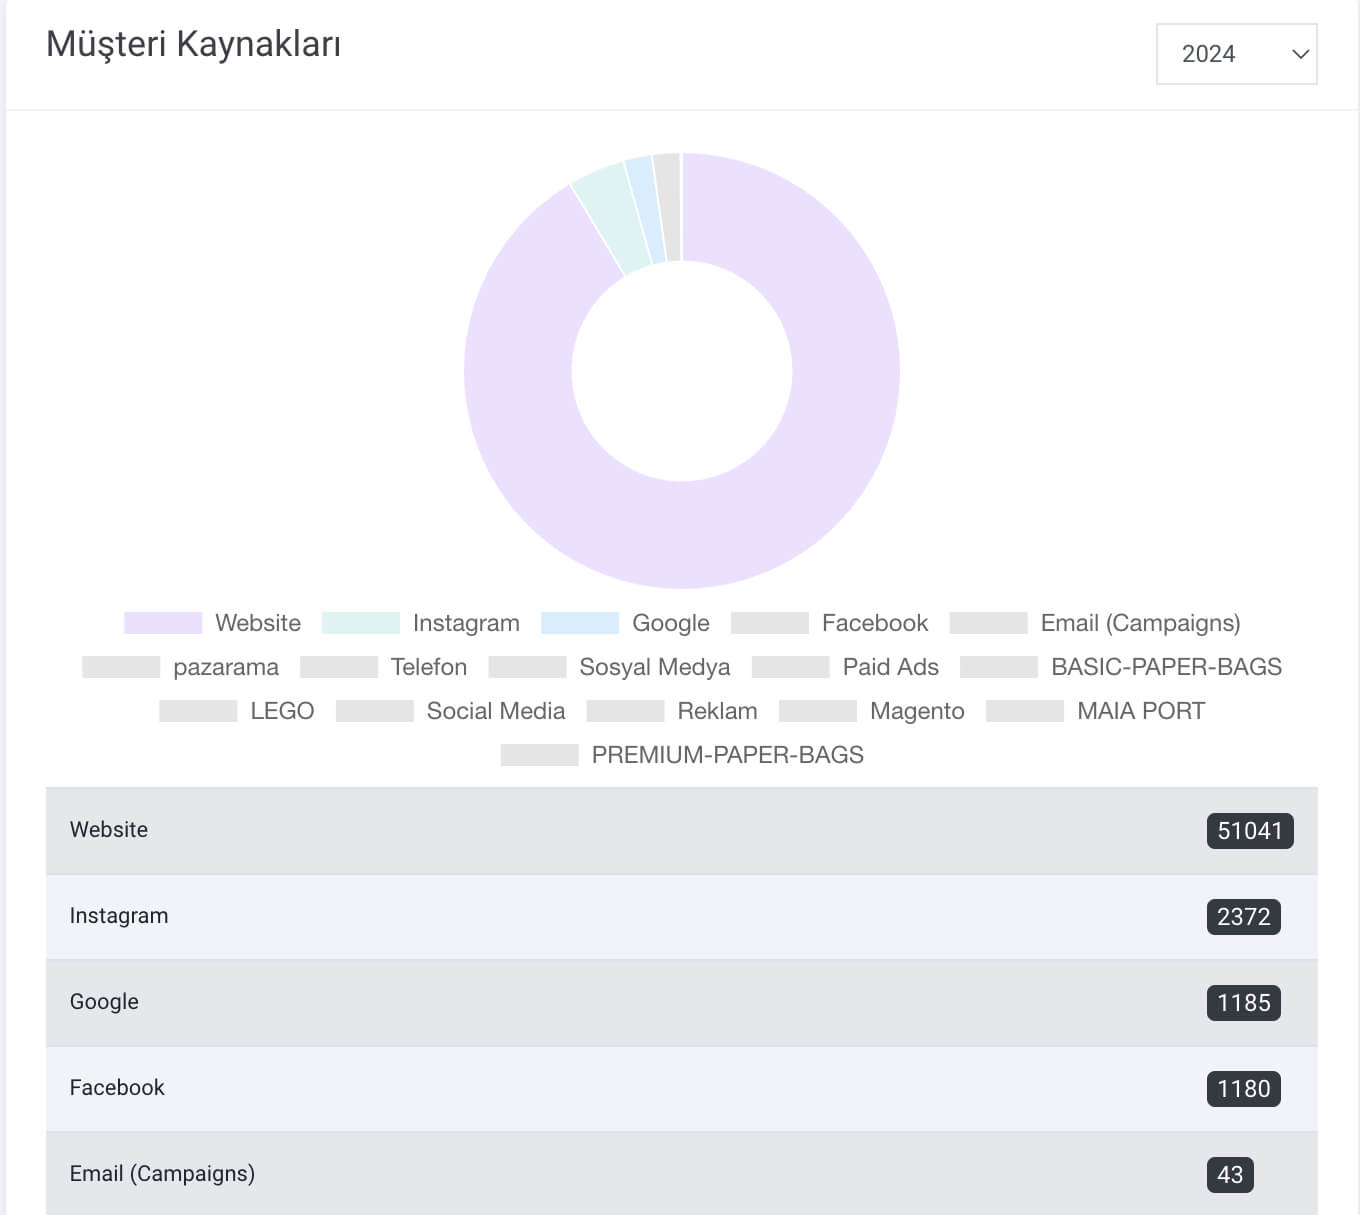Toggle BASIC-PAPER-BAGS legend swatch
Viewport: 1360px width, 1215px height.
pyautogui.click(x=999, y=667)
